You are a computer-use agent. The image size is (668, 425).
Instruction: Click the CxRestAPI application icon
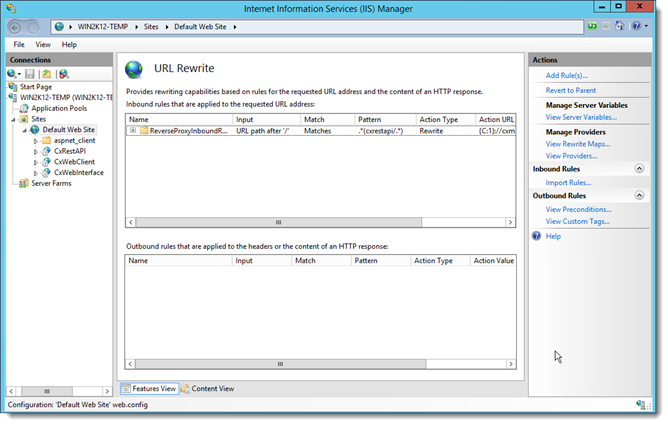(x=46, y=151)
